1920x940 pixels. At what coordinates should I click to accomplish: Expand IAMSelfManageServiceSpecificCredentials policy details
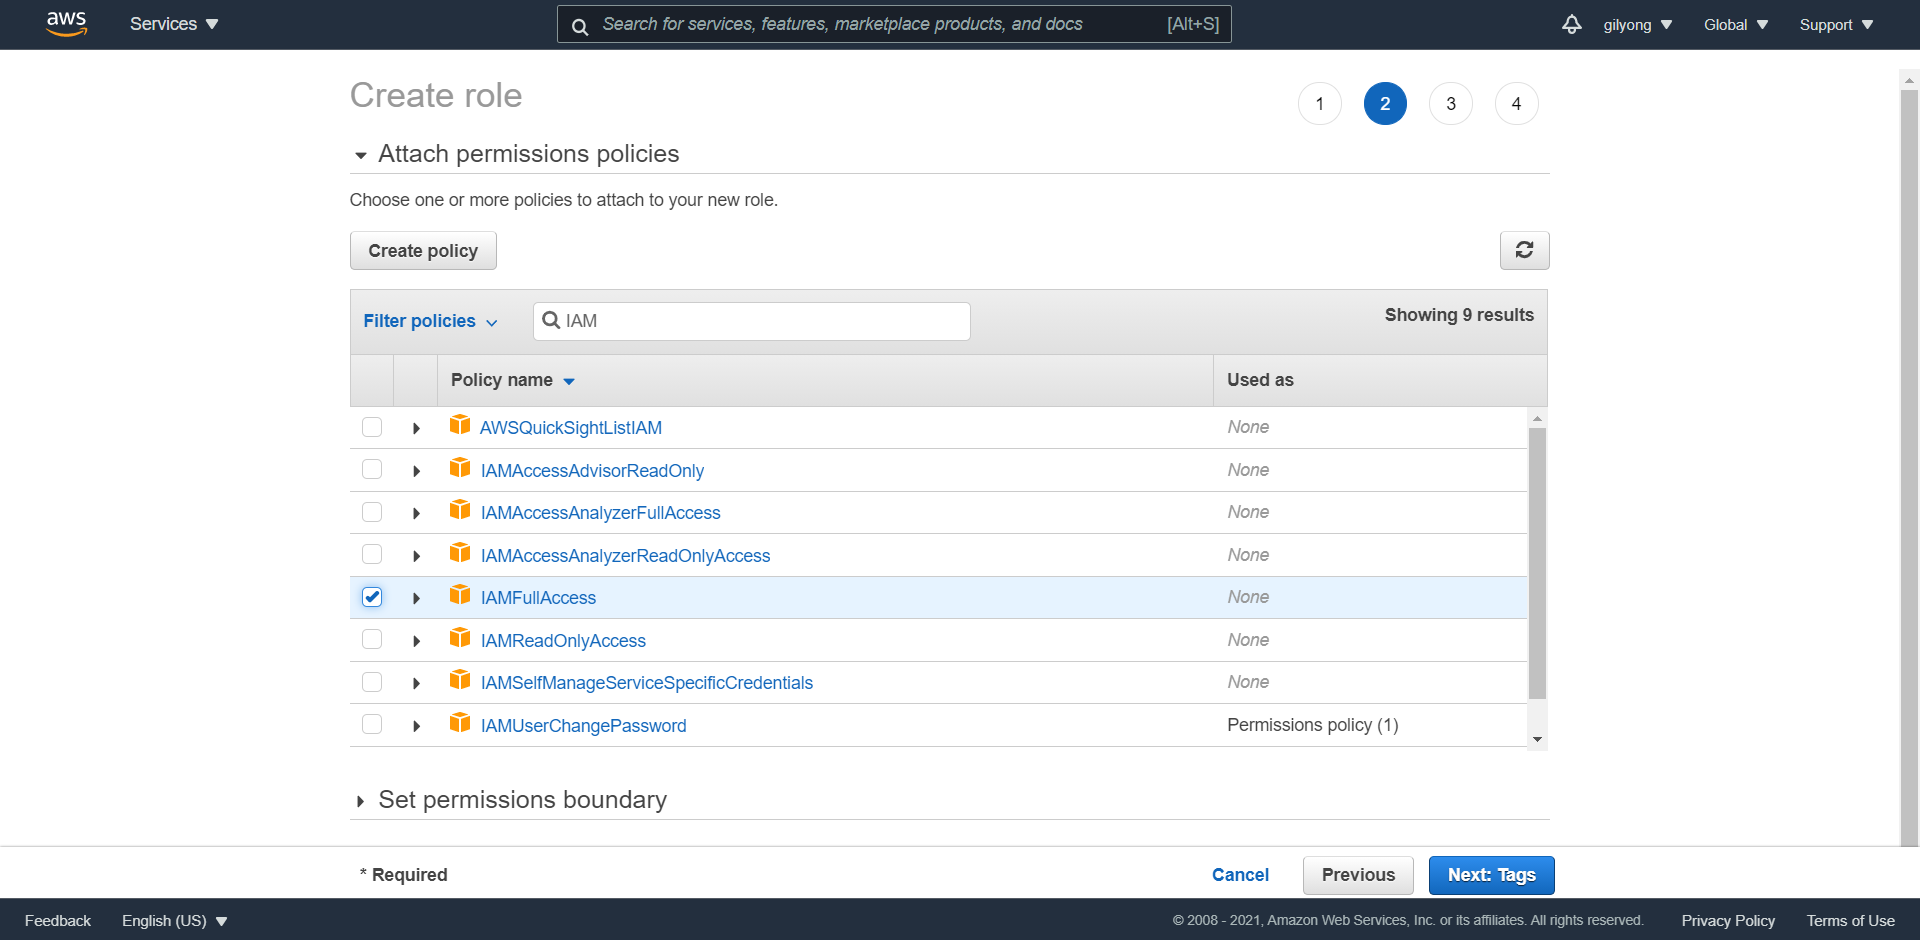[x=416, y=683]
